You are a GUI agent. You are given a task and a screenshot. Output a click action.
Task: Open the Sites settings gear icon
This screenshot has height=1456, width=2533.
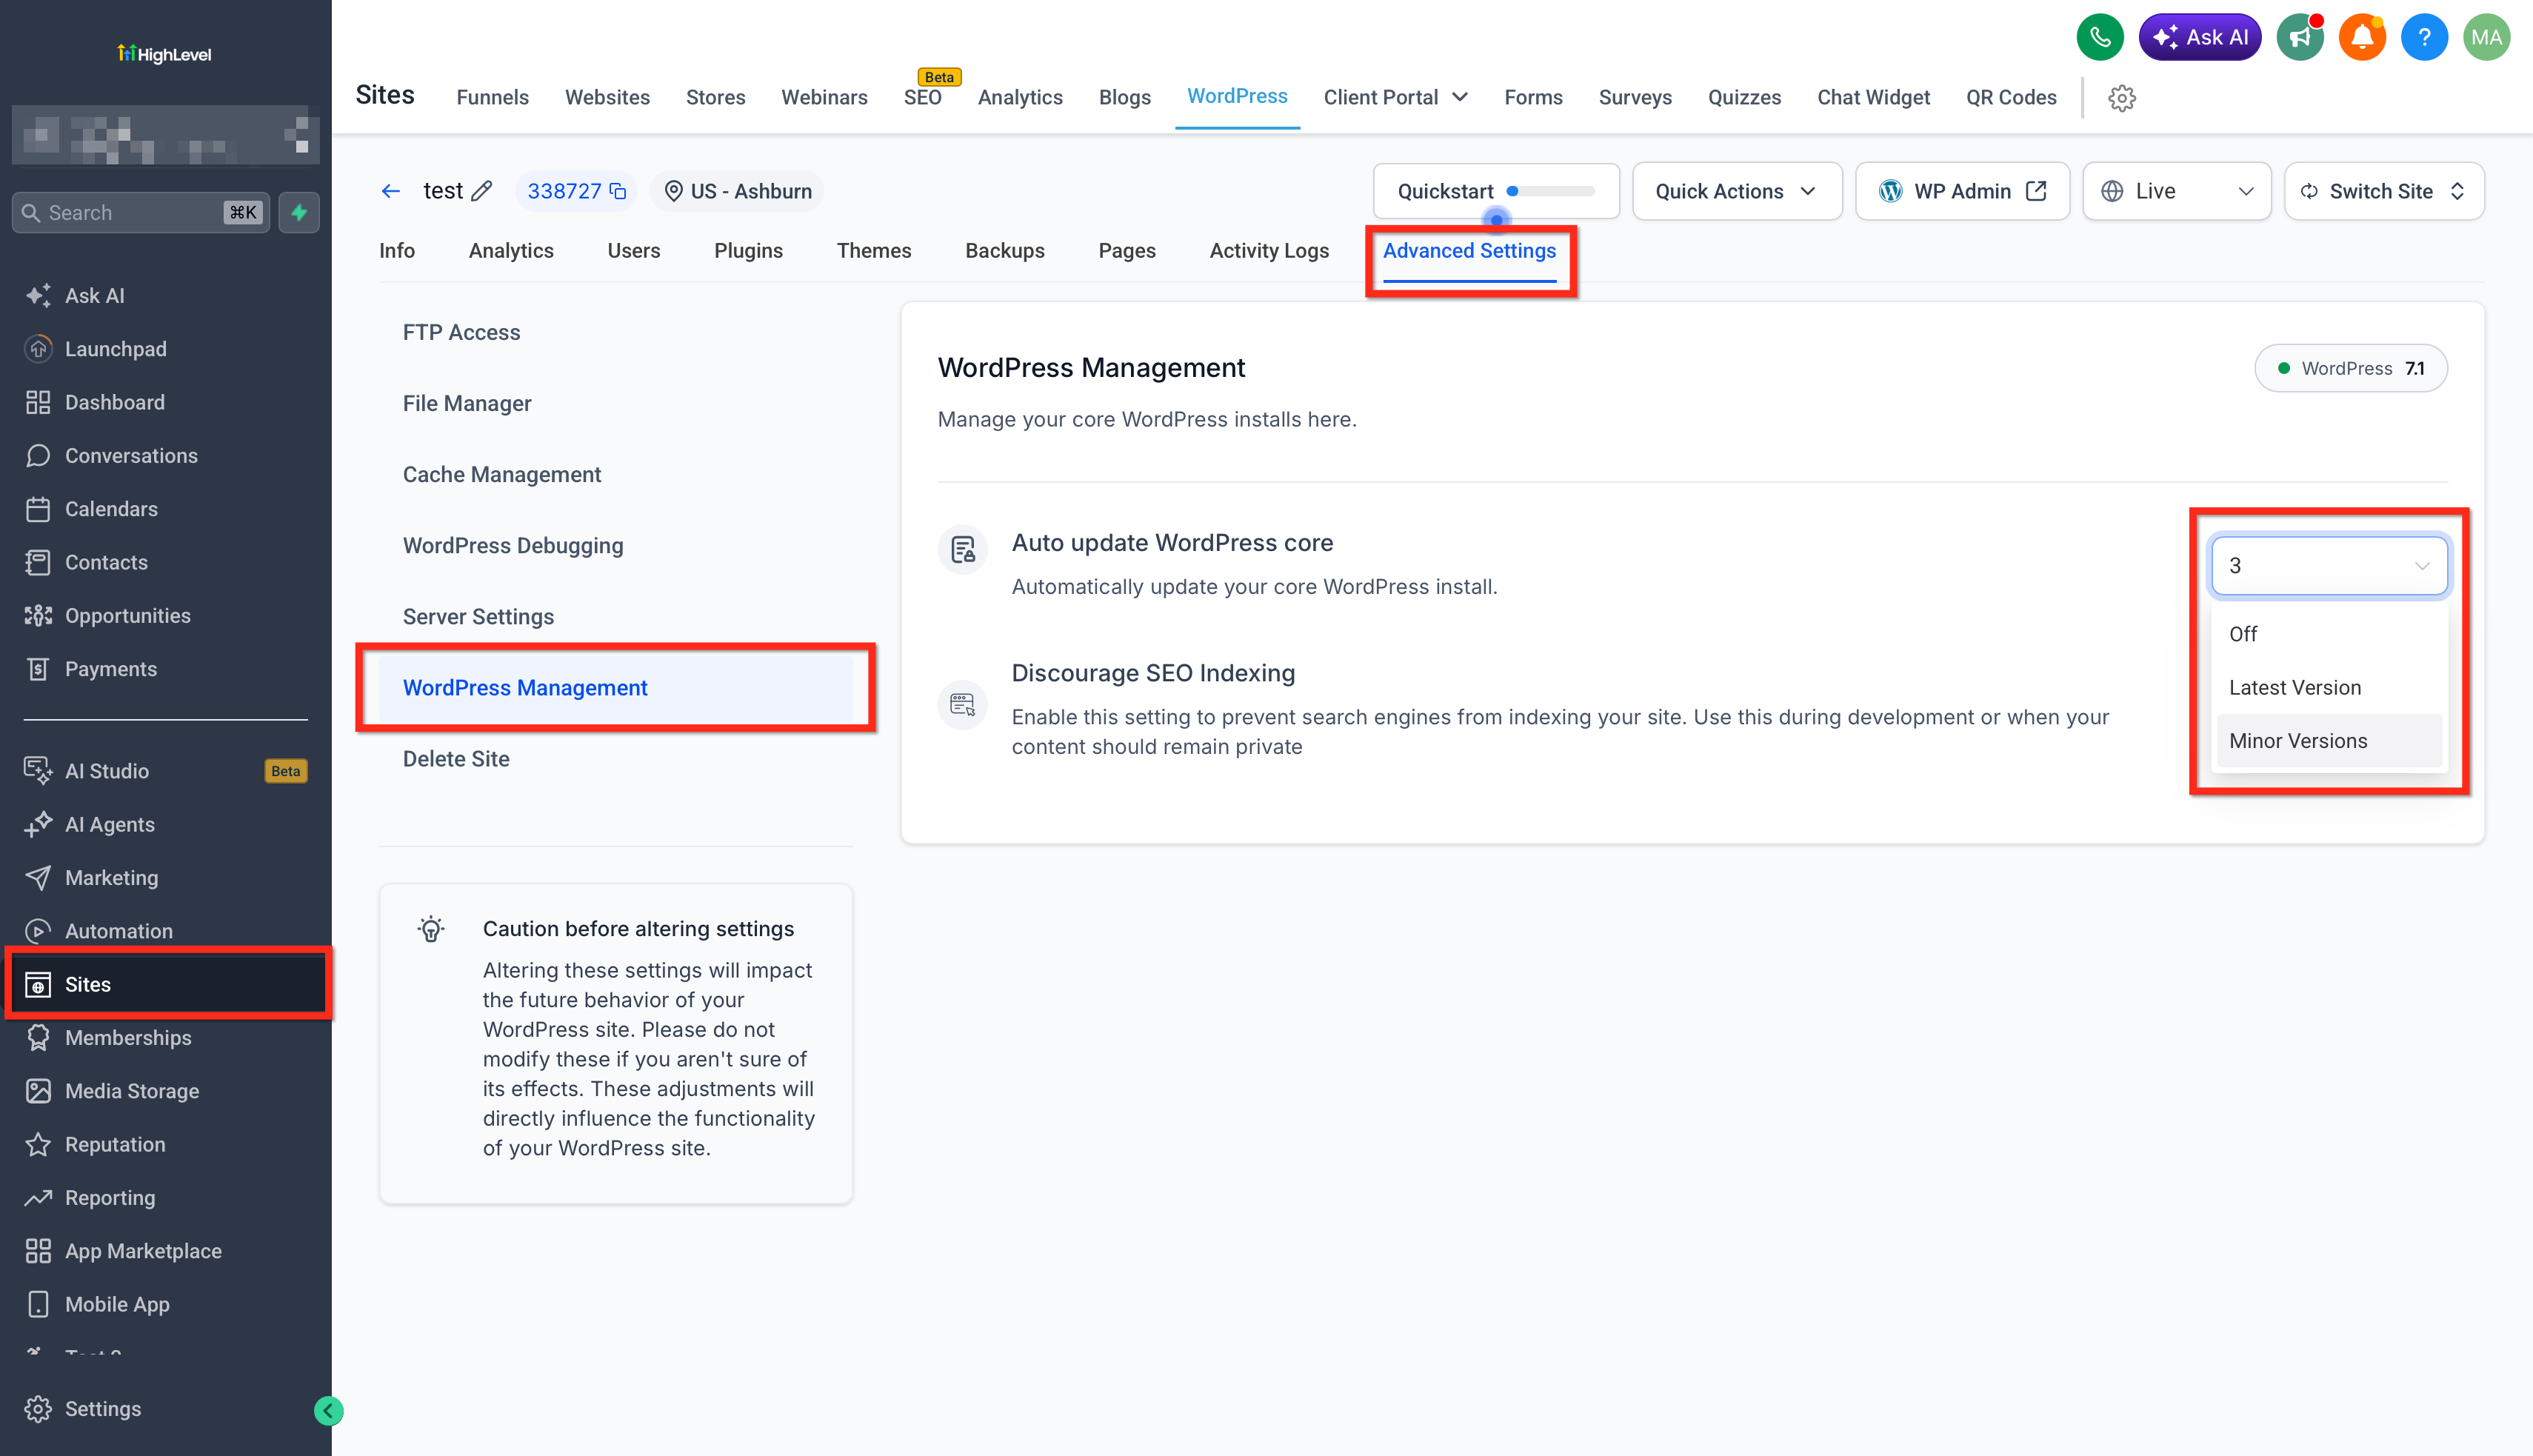click(2121, 98)
